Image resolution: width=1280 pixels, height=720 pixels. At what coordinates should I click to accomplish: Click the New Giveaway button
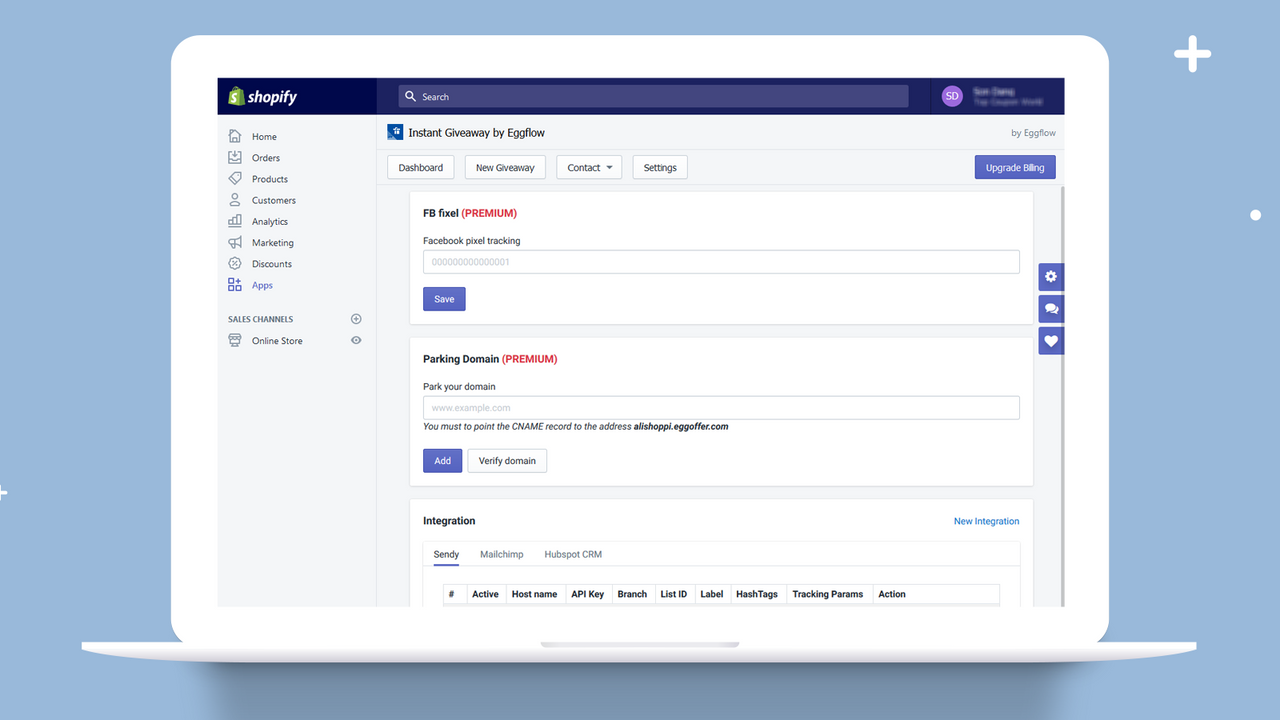coord(505,168)
